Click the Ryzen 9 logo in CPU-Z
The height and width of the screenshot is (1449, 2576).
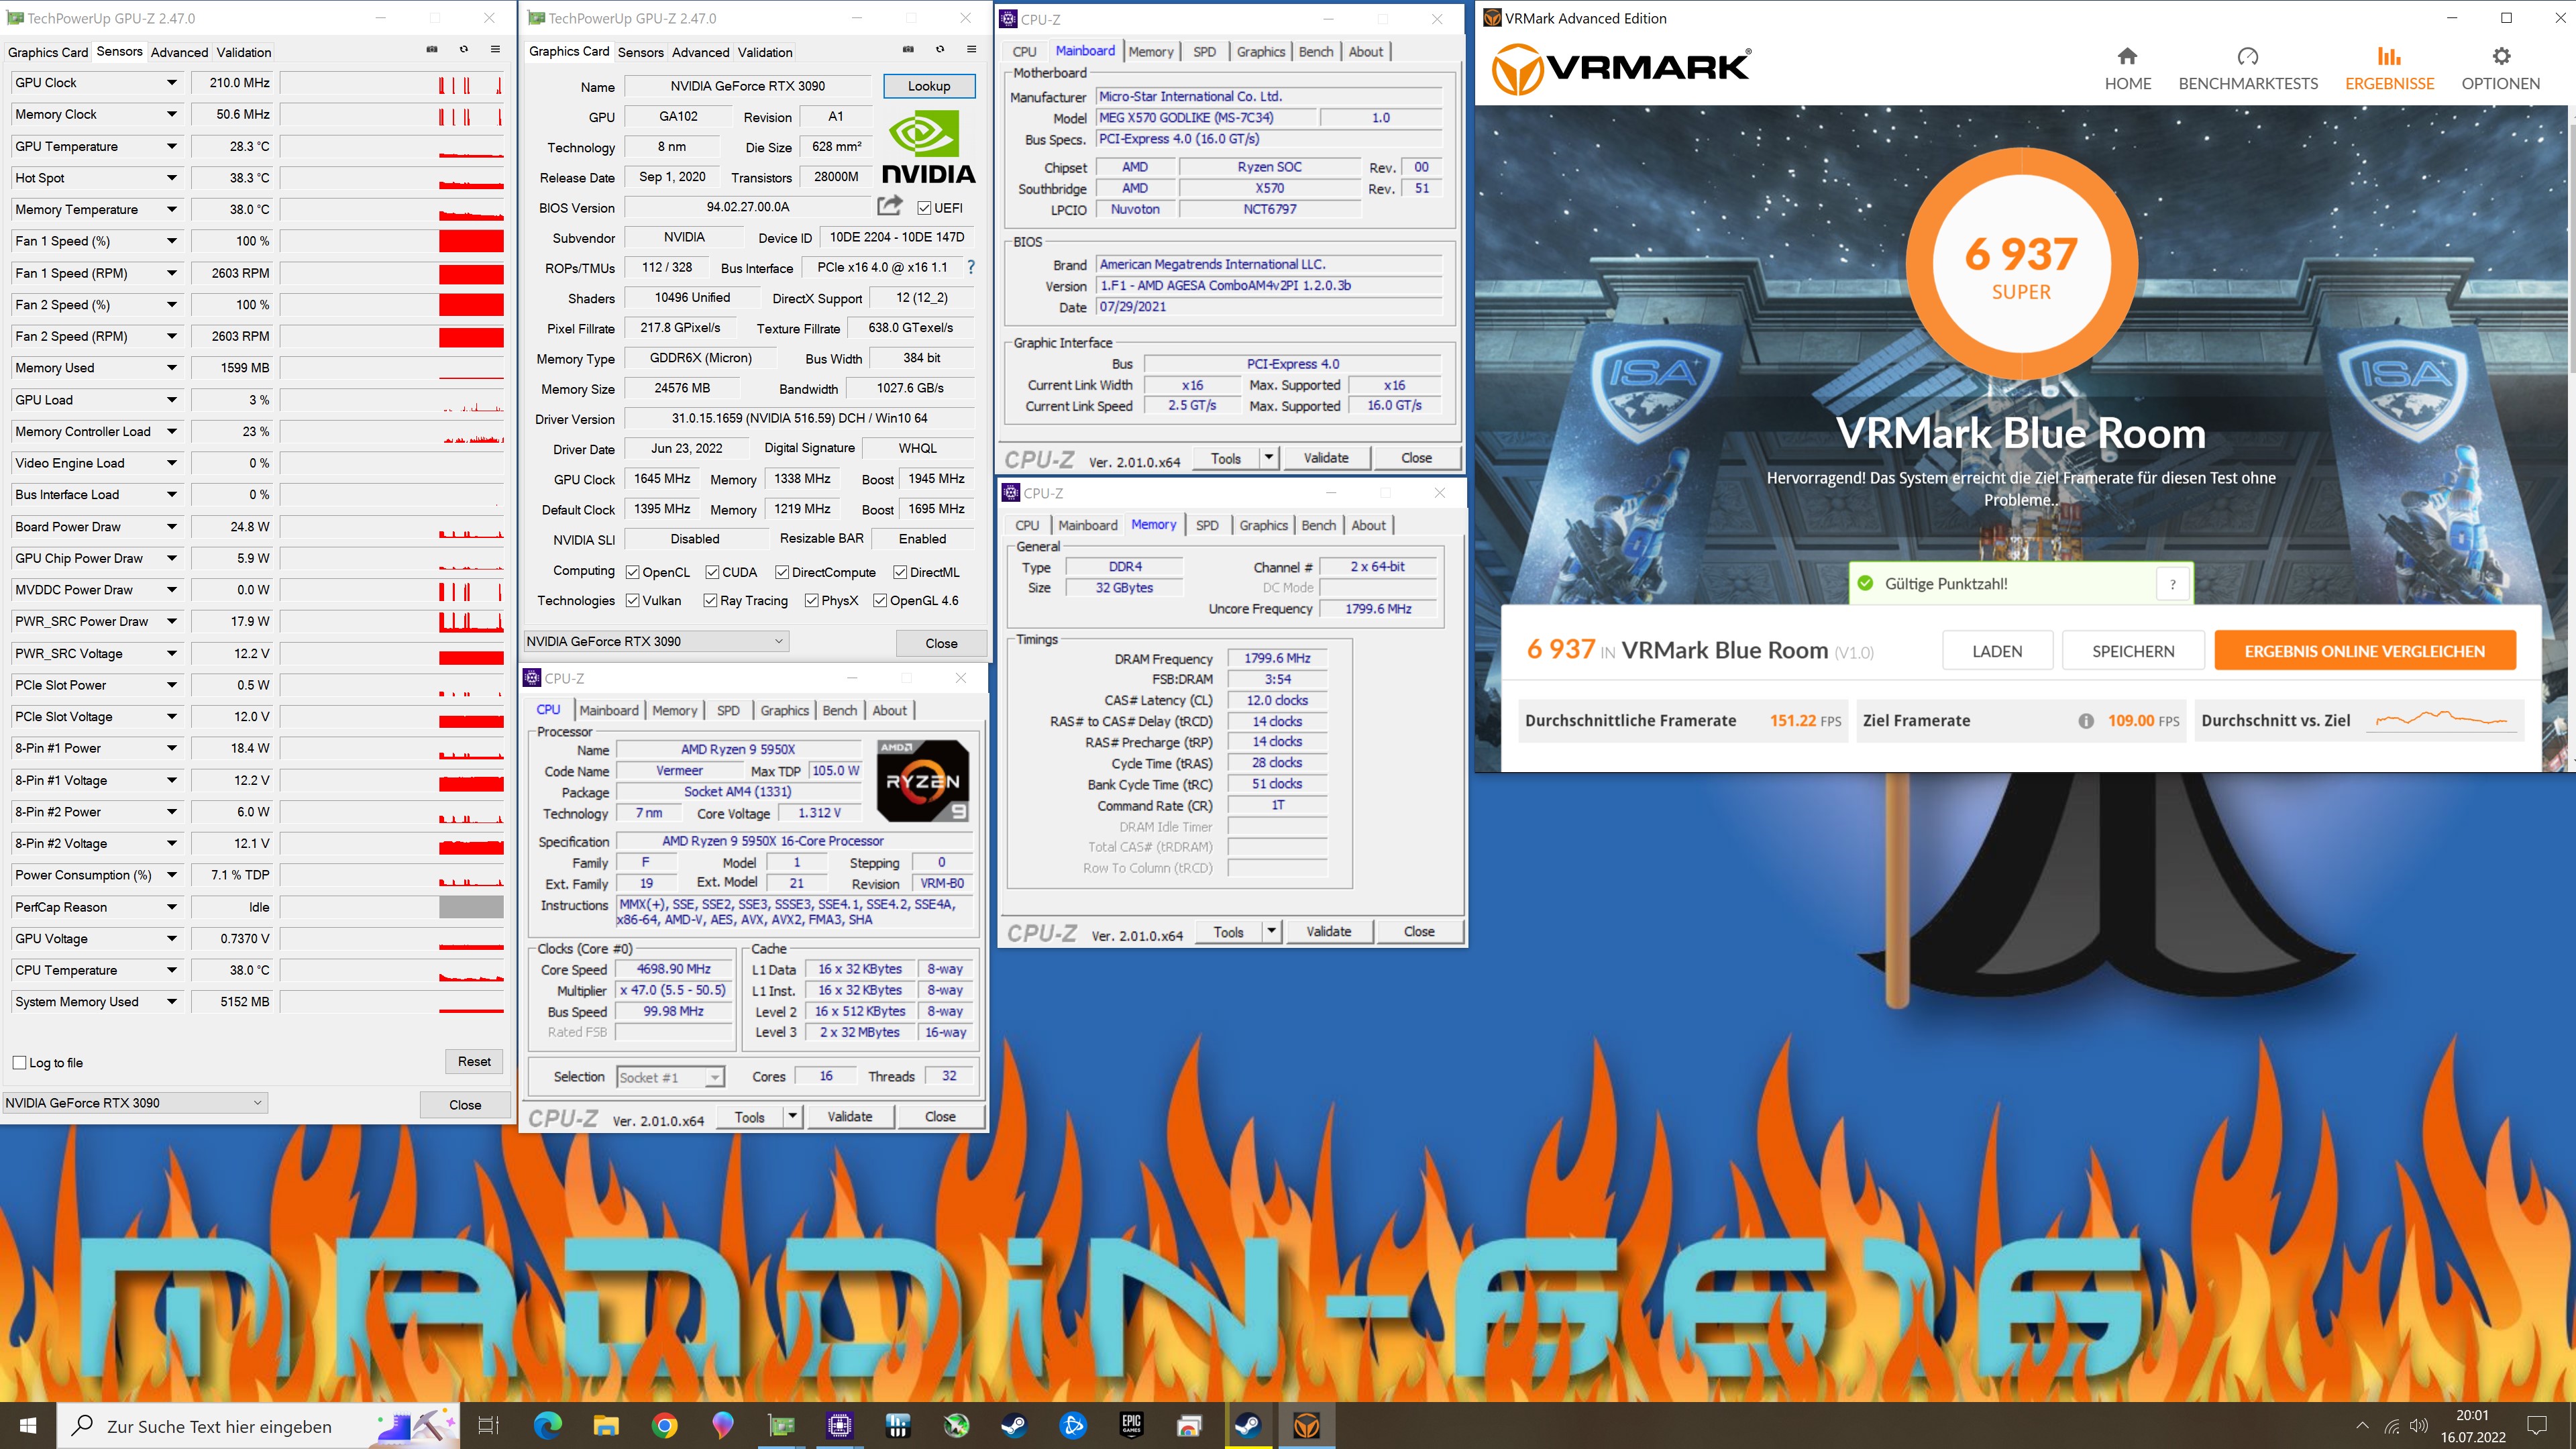922,781
